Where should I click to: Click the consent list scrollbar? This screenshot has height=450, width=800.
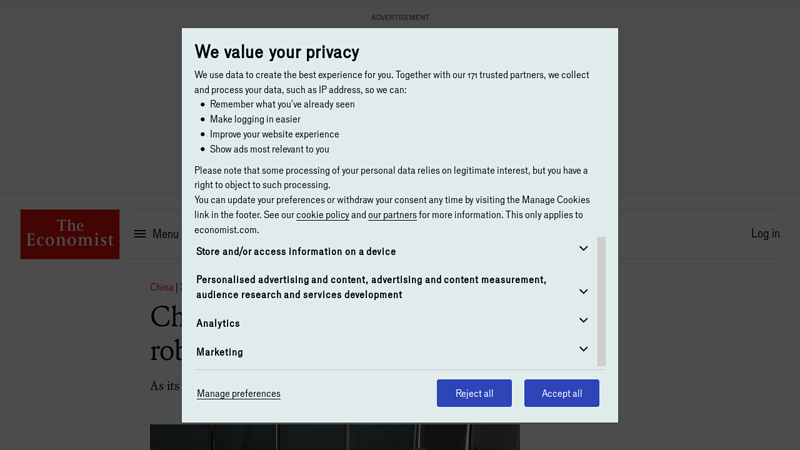(602, 301)
